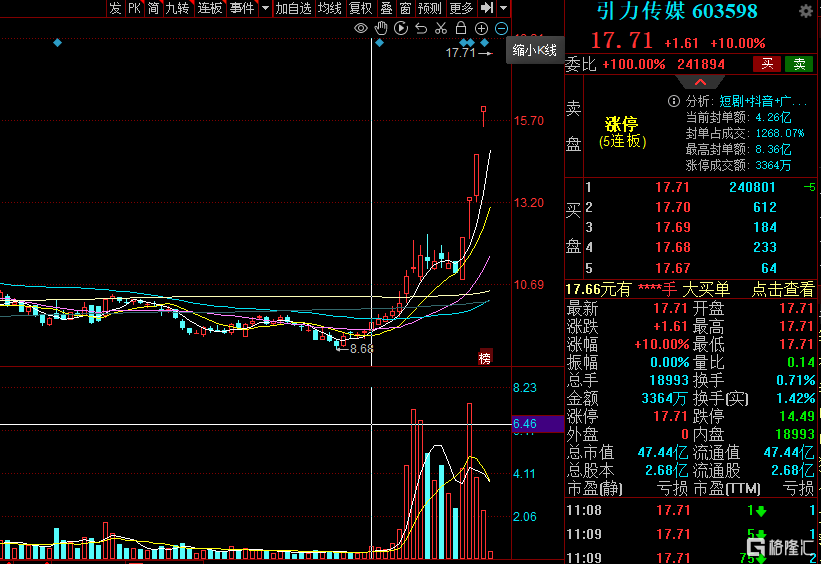Image resolution: width=821 pixels, height=564 pixels.
Task: Click the stock name 引力传媒 603598
Action: 677,11
